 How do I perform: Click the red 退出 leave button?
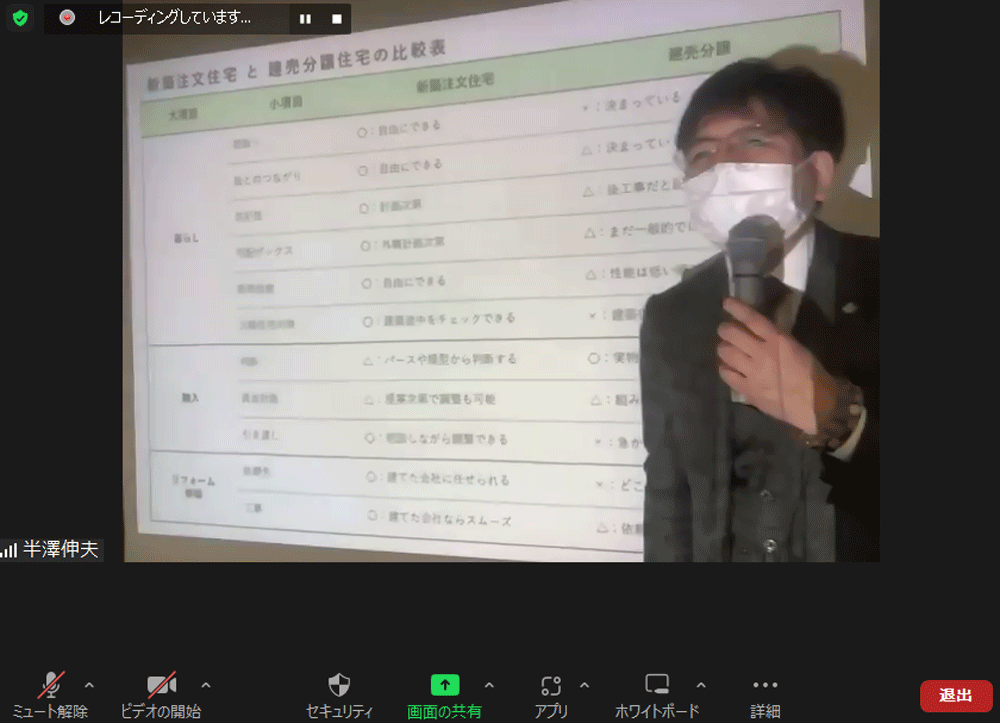[955, 695]
